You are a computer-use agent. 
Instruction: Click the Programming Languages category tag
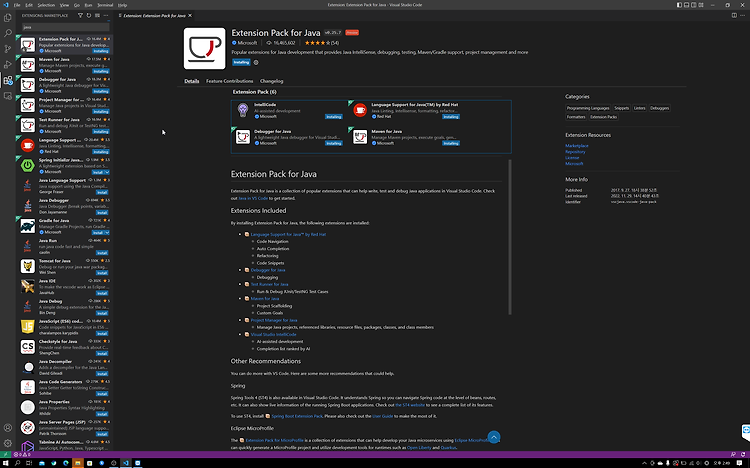tap(588, 108)
